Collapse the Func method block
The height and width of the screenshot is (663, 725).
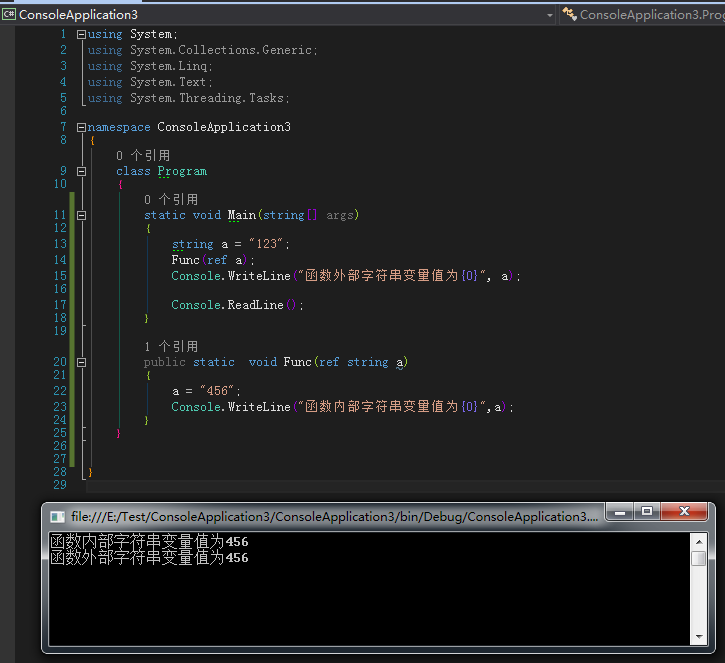pyautogui.click(x=81, y=362)
